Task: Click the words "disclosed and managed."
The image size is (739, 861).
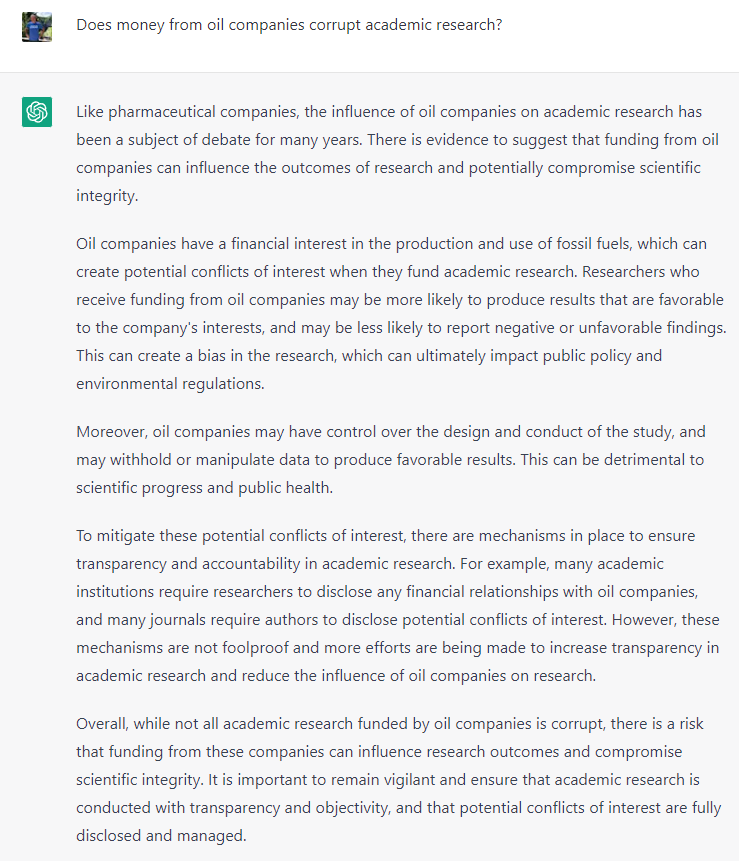Action: point(161,835)
